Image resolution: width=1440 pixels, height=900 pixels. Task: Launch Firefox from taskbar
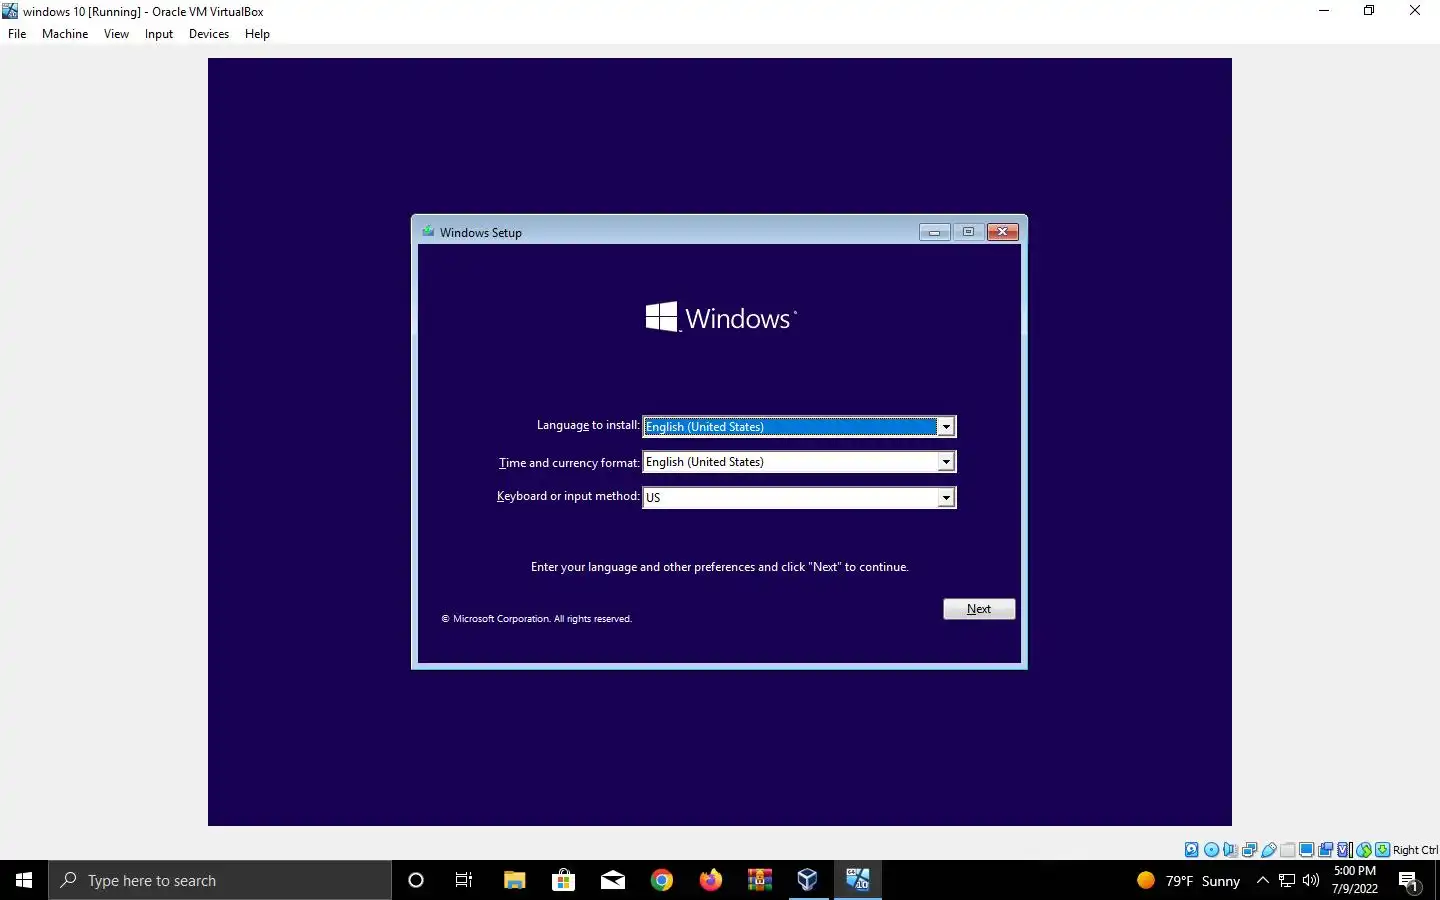point(710,880)
